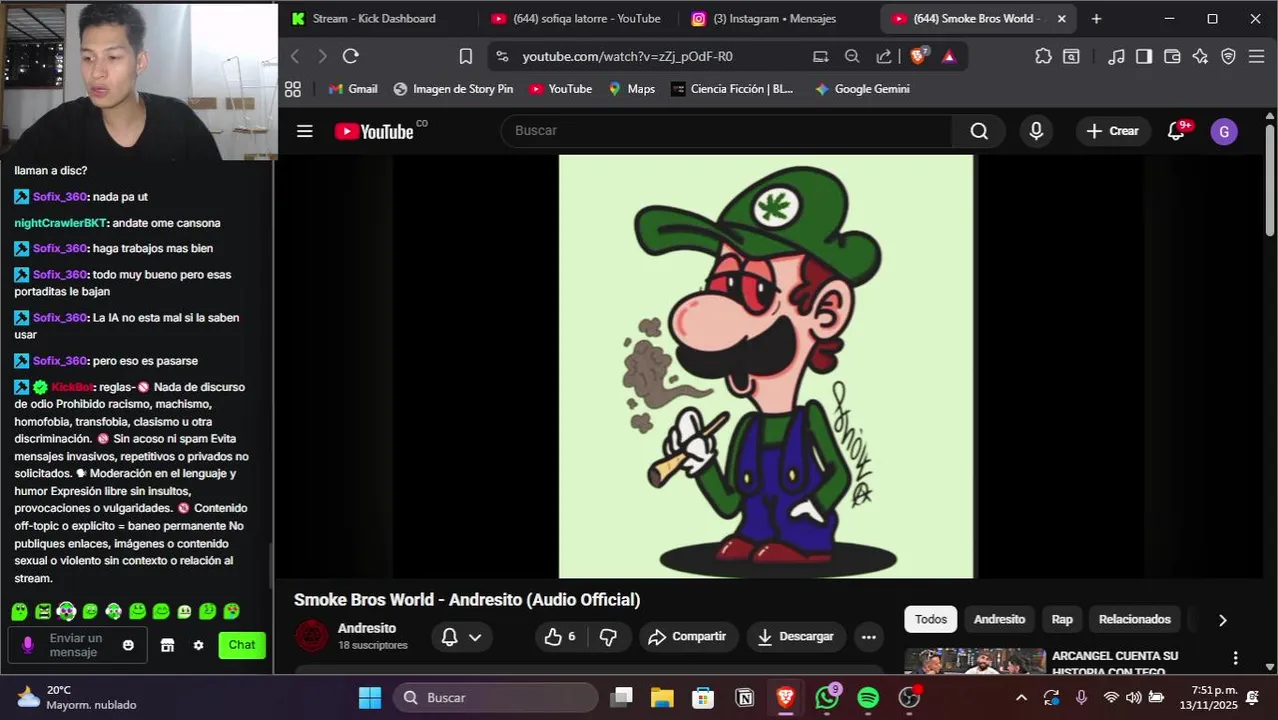The image size is (1278, 720).
Task: Dislike the video with thumbs down
Action: click(608, 636)
